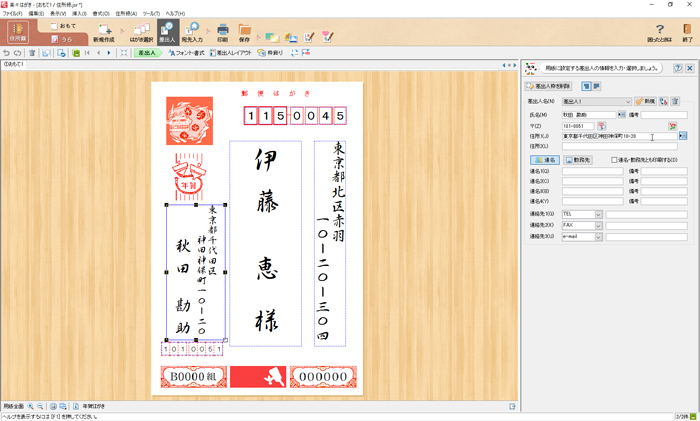
Task: Click the zoom in magnifier in status bar
Action: point(31,406)
